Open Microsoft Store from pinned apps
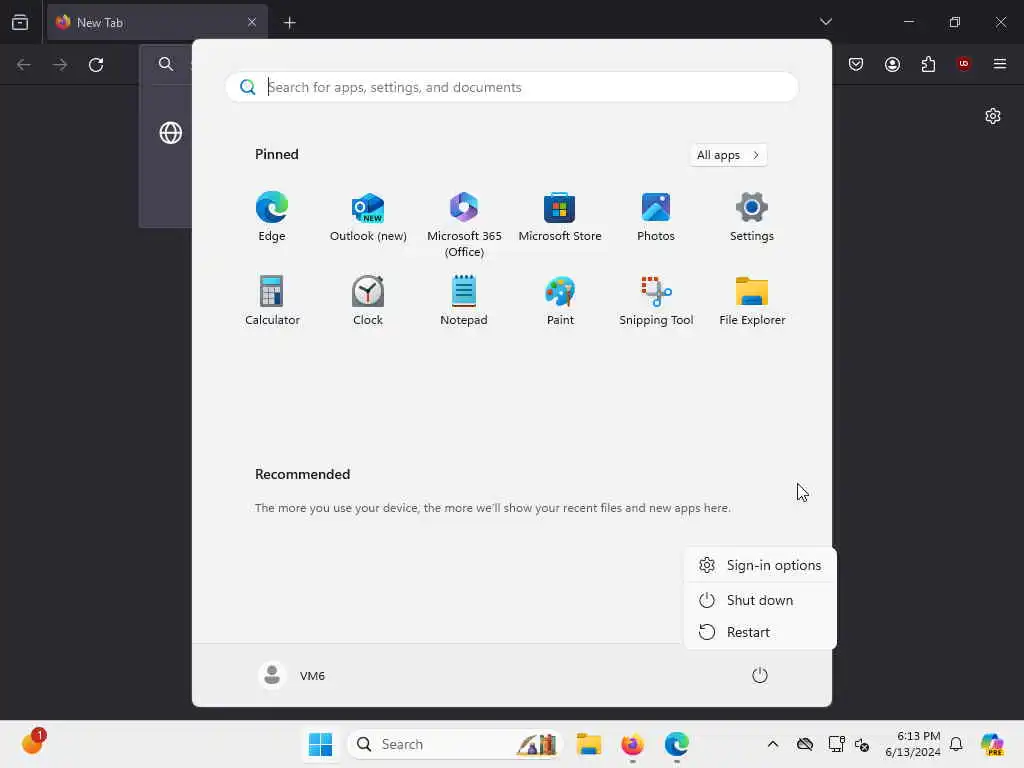This screenshot has height=768, width=1024. coord(560,216)
